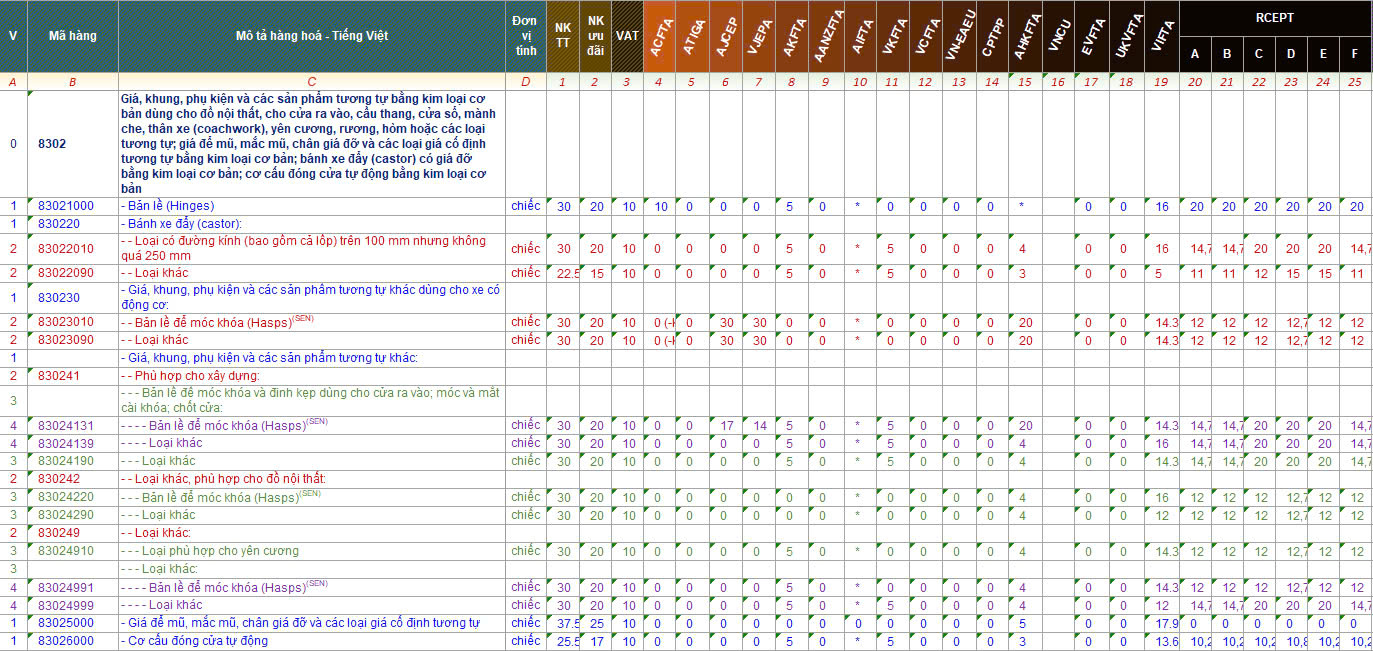Select the "Mô tả hàng hoá - Tiếng Việt" header
The height and width of the screenshot is (651, 1373).
[x=312, y=36]
